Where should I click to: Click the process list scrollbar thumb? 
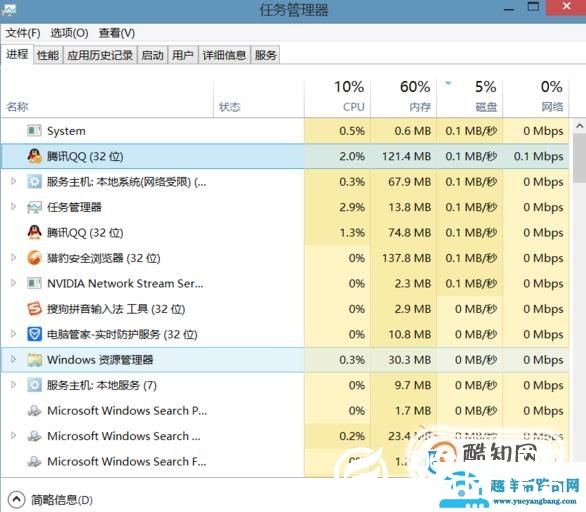pyautogui.click(x=579, y=158)
